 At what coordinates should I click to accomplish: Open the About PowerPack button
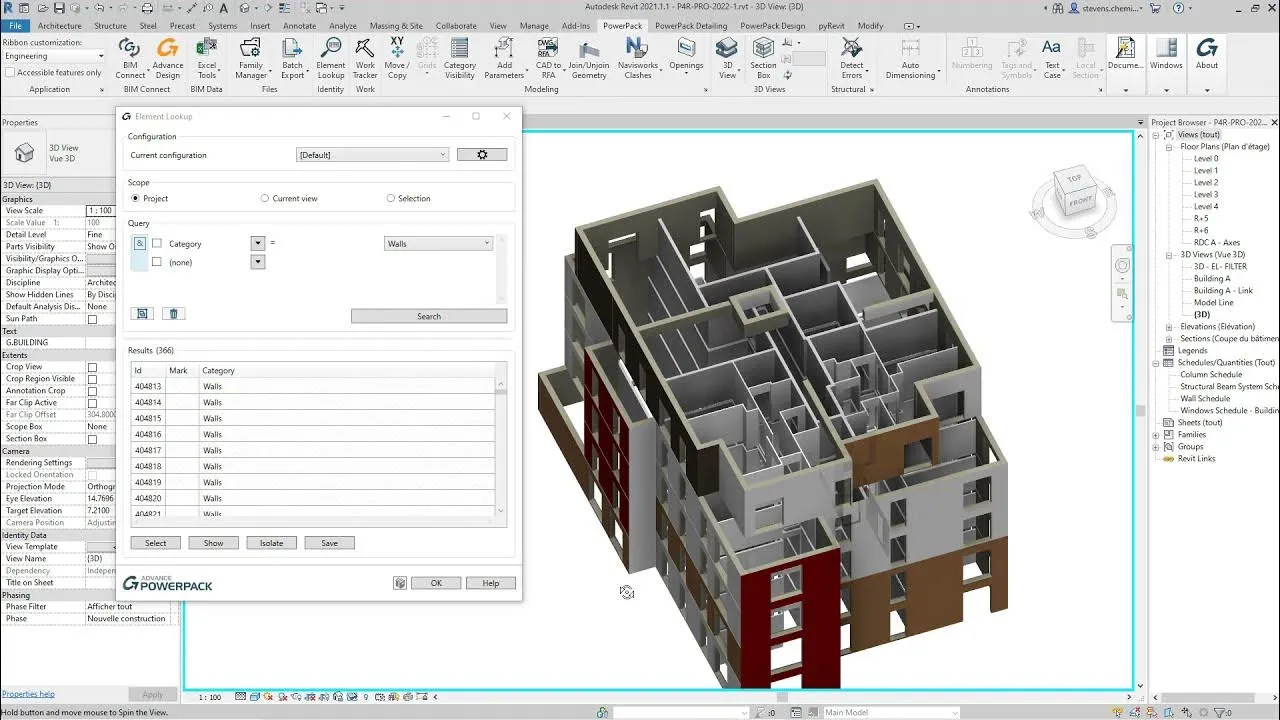(x=1207, y=54)
